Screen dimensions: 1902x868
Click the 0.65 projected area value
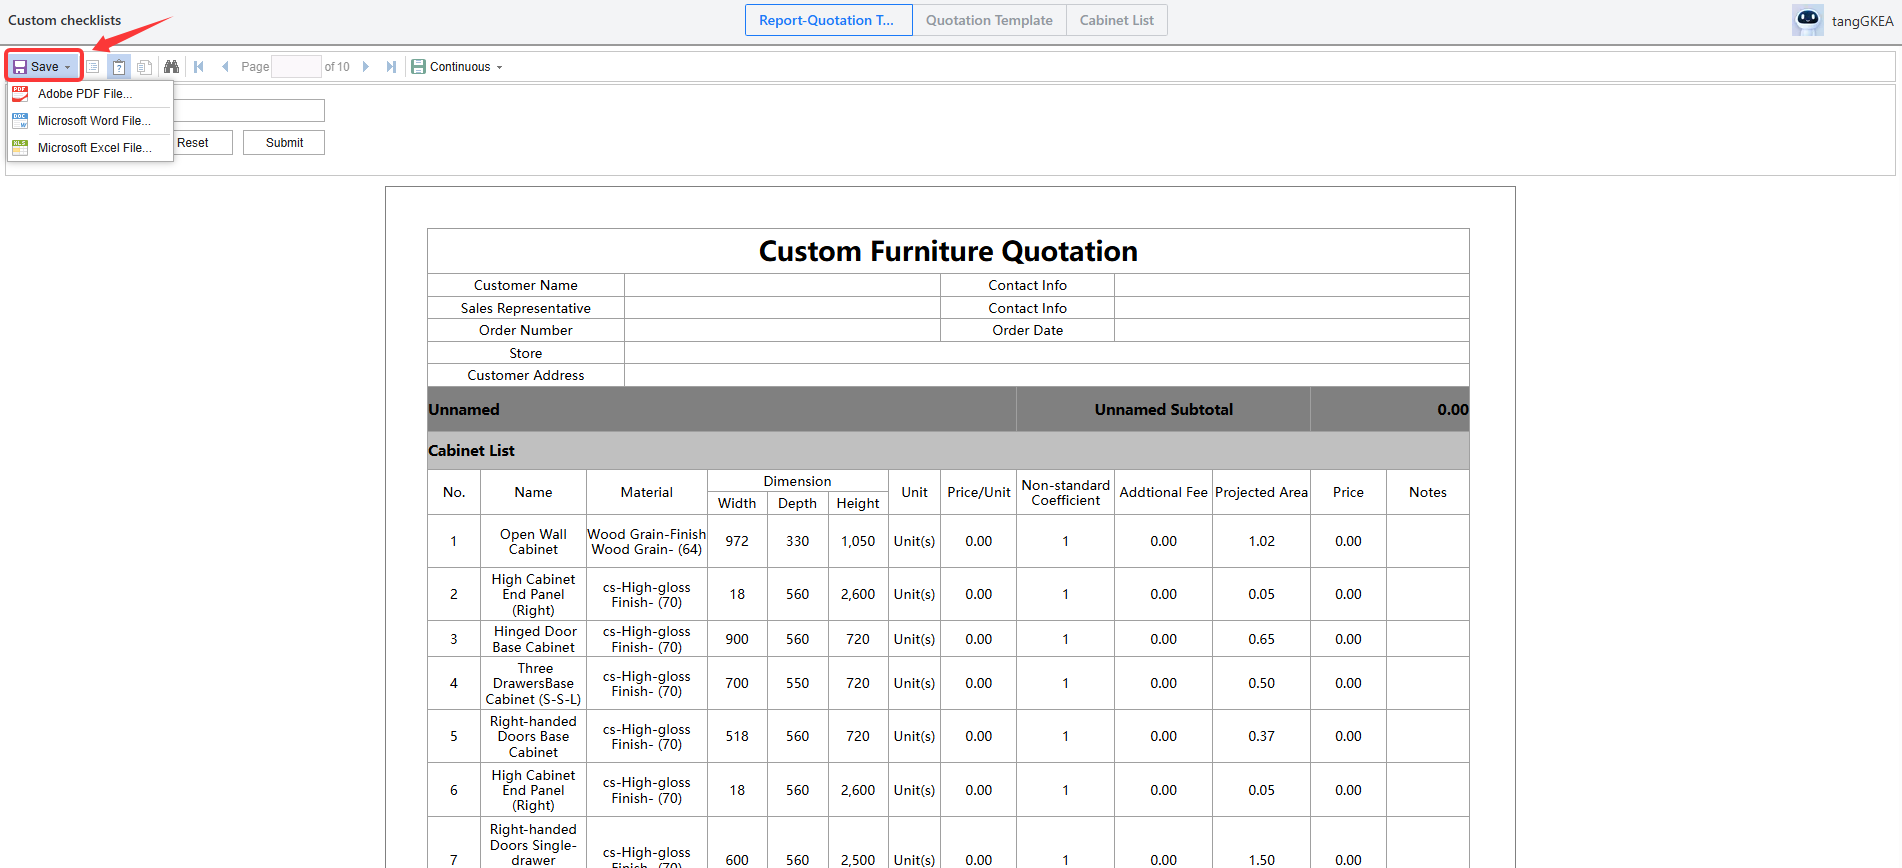point(1261,639)
